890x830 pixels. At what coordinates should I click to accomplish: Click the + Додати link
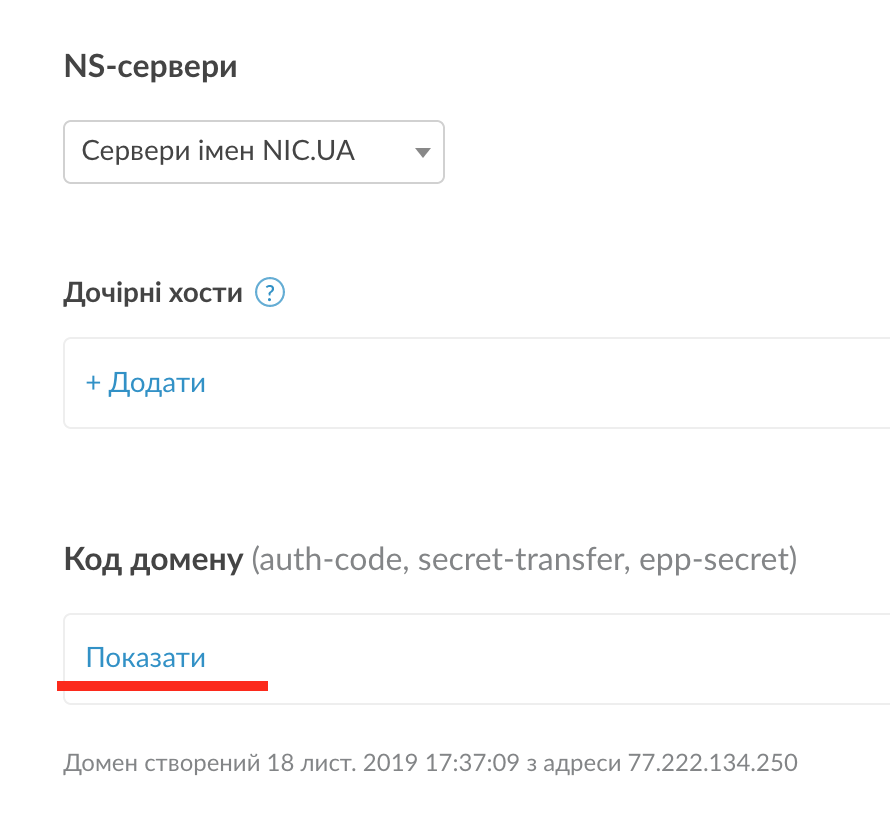146,383
